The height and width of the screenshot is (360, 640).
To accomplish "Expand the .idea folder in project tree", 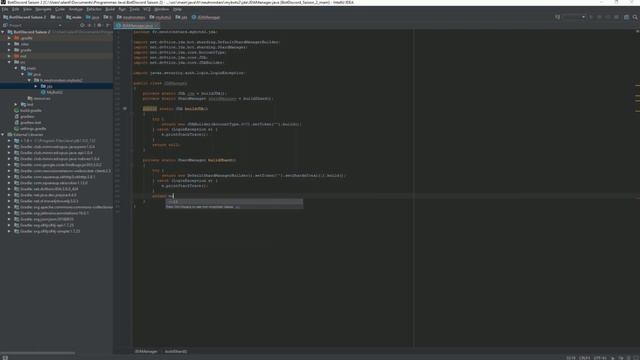I will point(9,44).
